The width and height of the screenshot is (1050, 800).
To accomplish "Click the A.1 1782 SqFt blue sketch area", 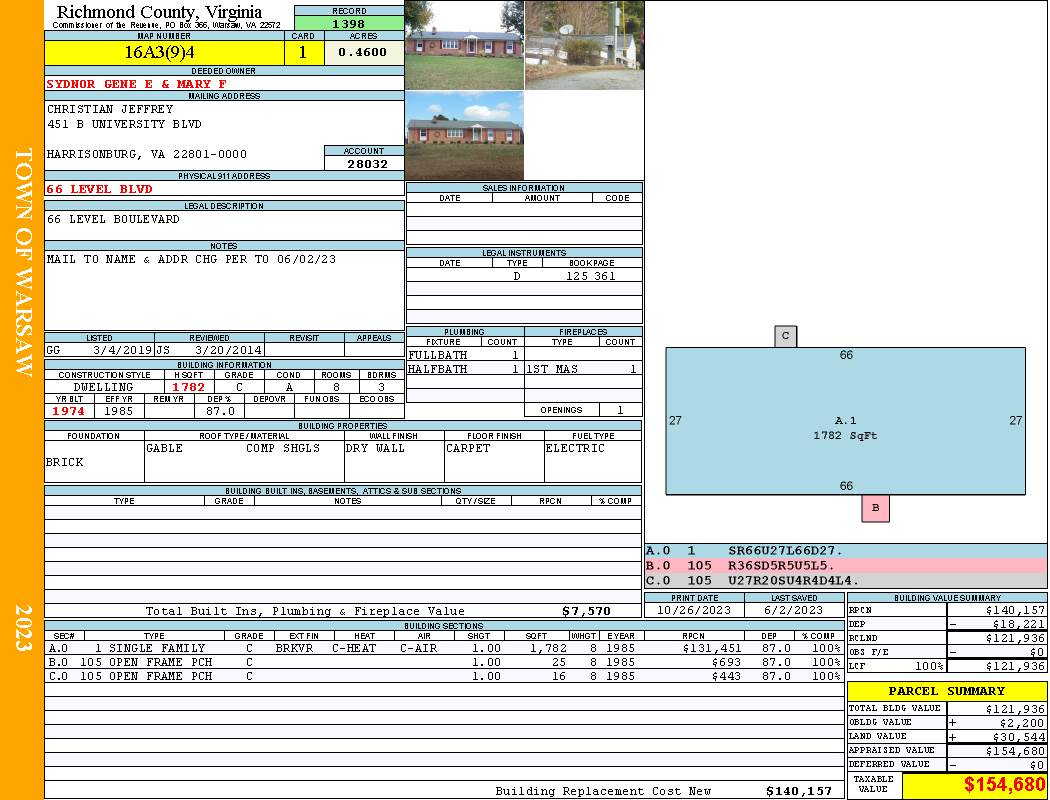I will click(845, 420).
